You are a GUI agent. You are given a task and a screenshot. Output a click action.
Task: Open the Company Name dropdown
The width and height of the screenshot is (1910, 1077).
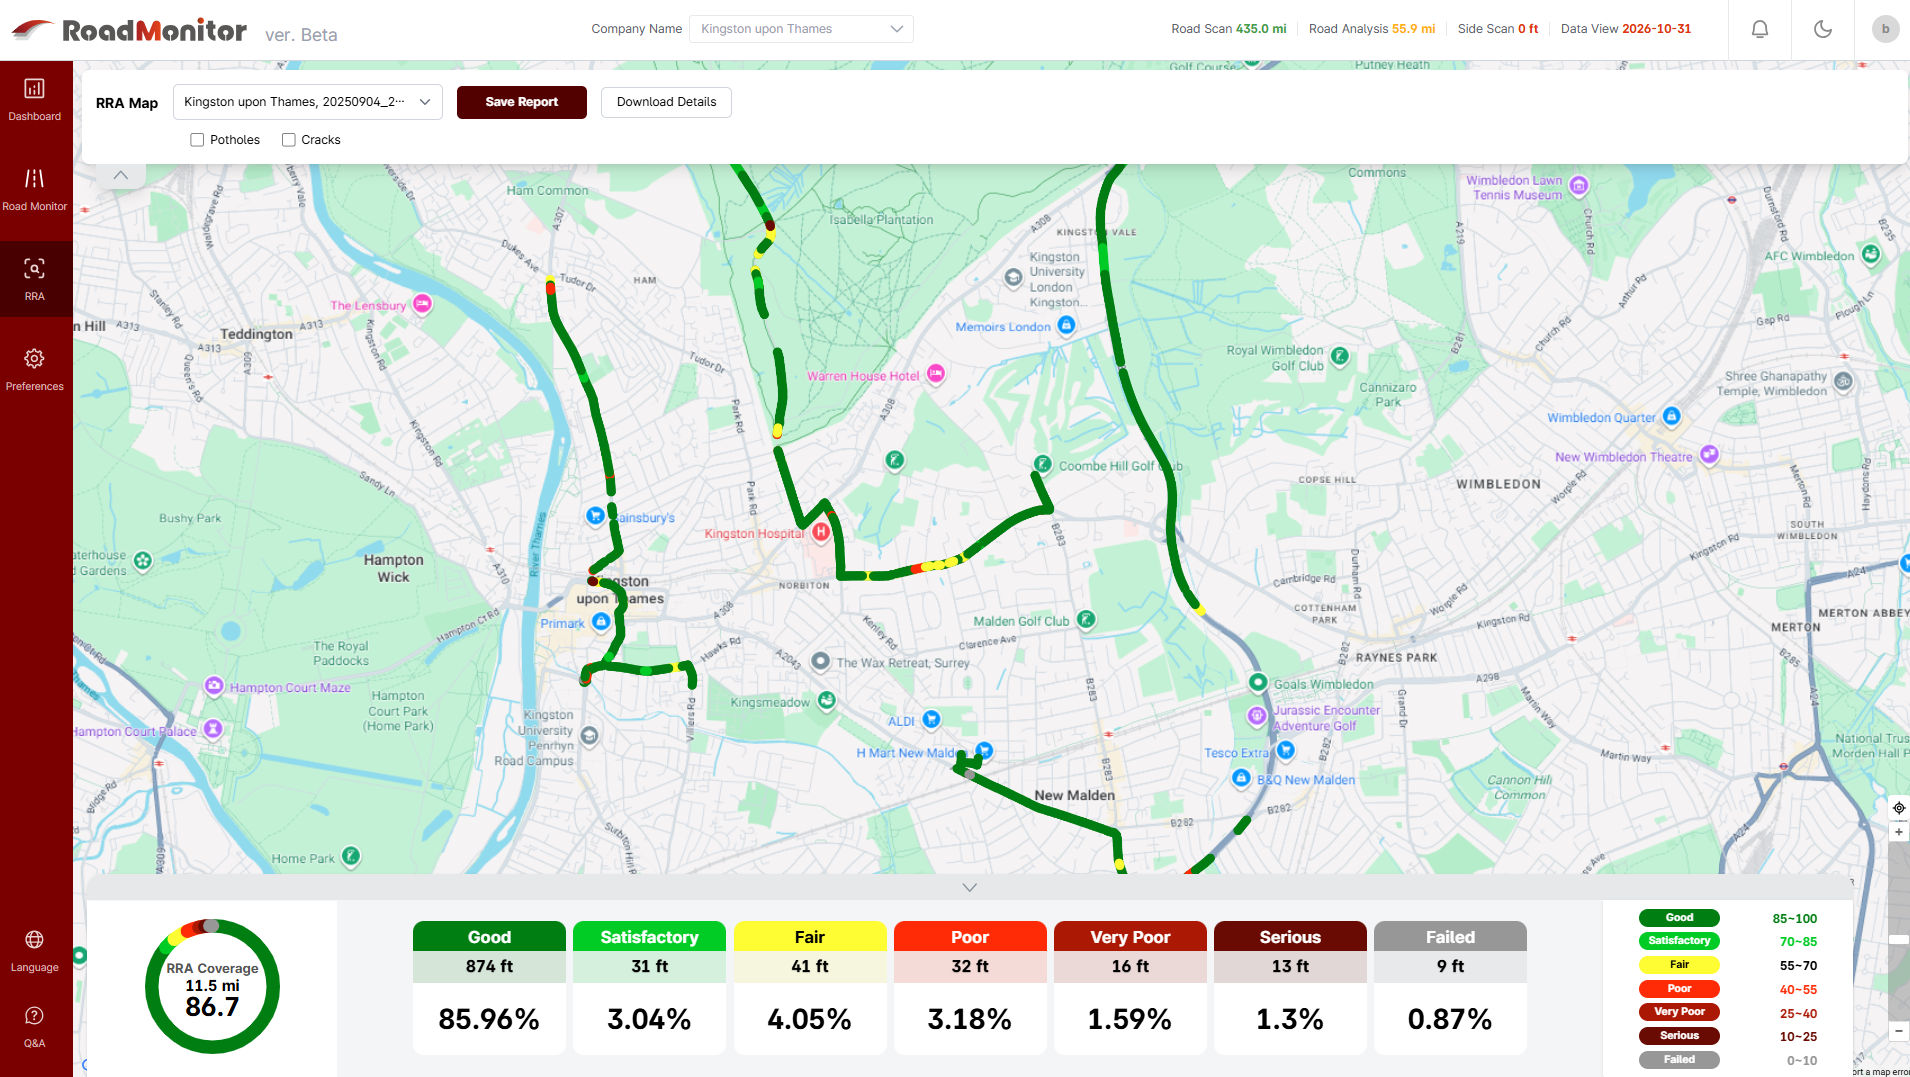tap(800, 28)
